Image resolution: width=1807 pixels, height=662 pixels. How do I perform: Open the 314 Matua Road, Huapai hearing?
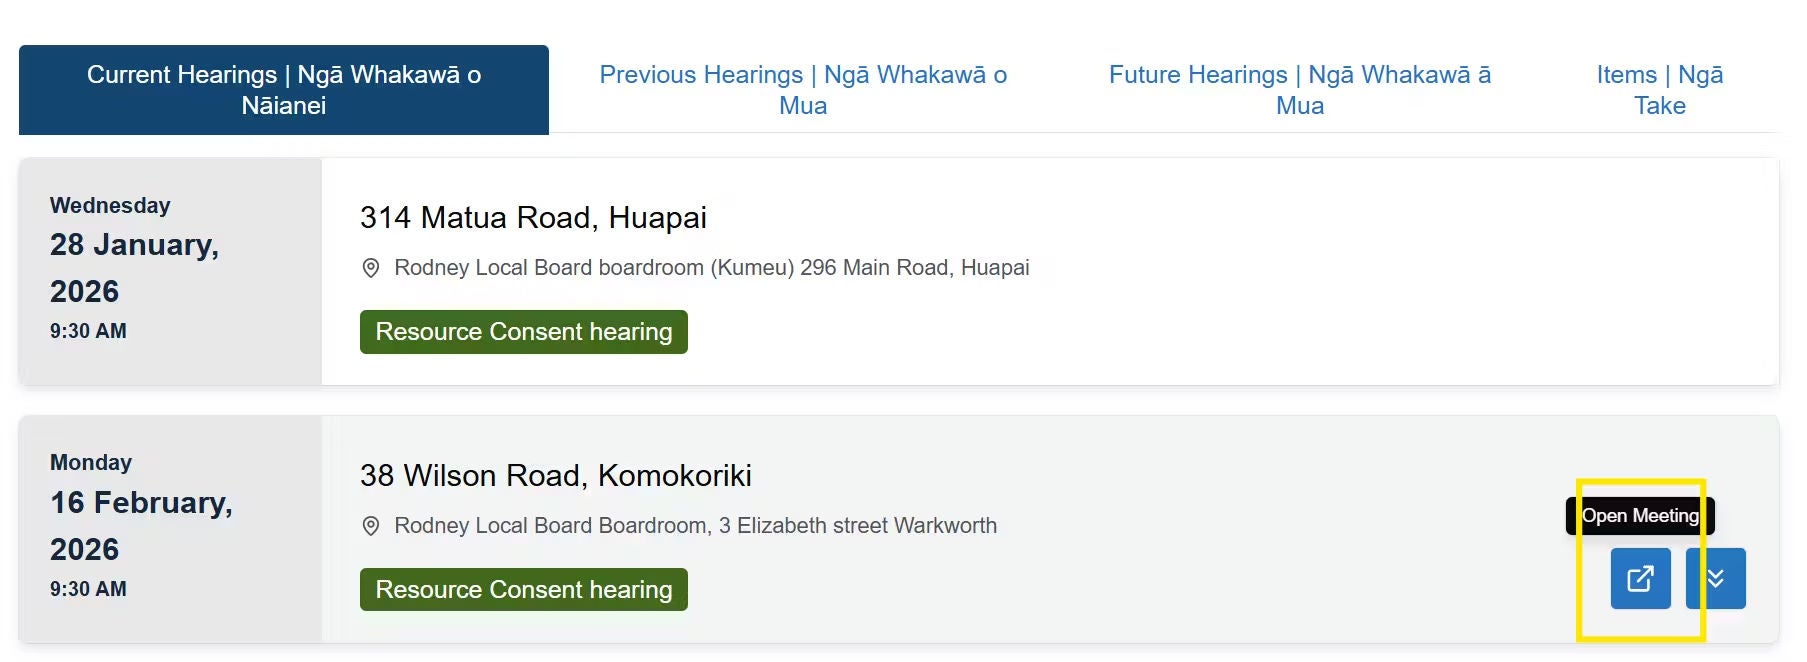coord(534,217)
